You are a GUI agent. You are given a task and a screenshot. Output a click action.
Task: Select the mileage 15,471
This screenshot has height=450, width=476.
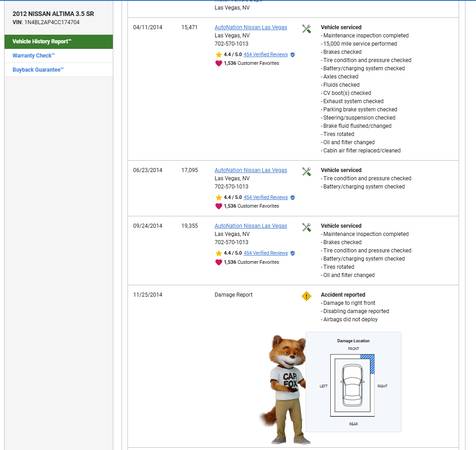pos(189,27)
